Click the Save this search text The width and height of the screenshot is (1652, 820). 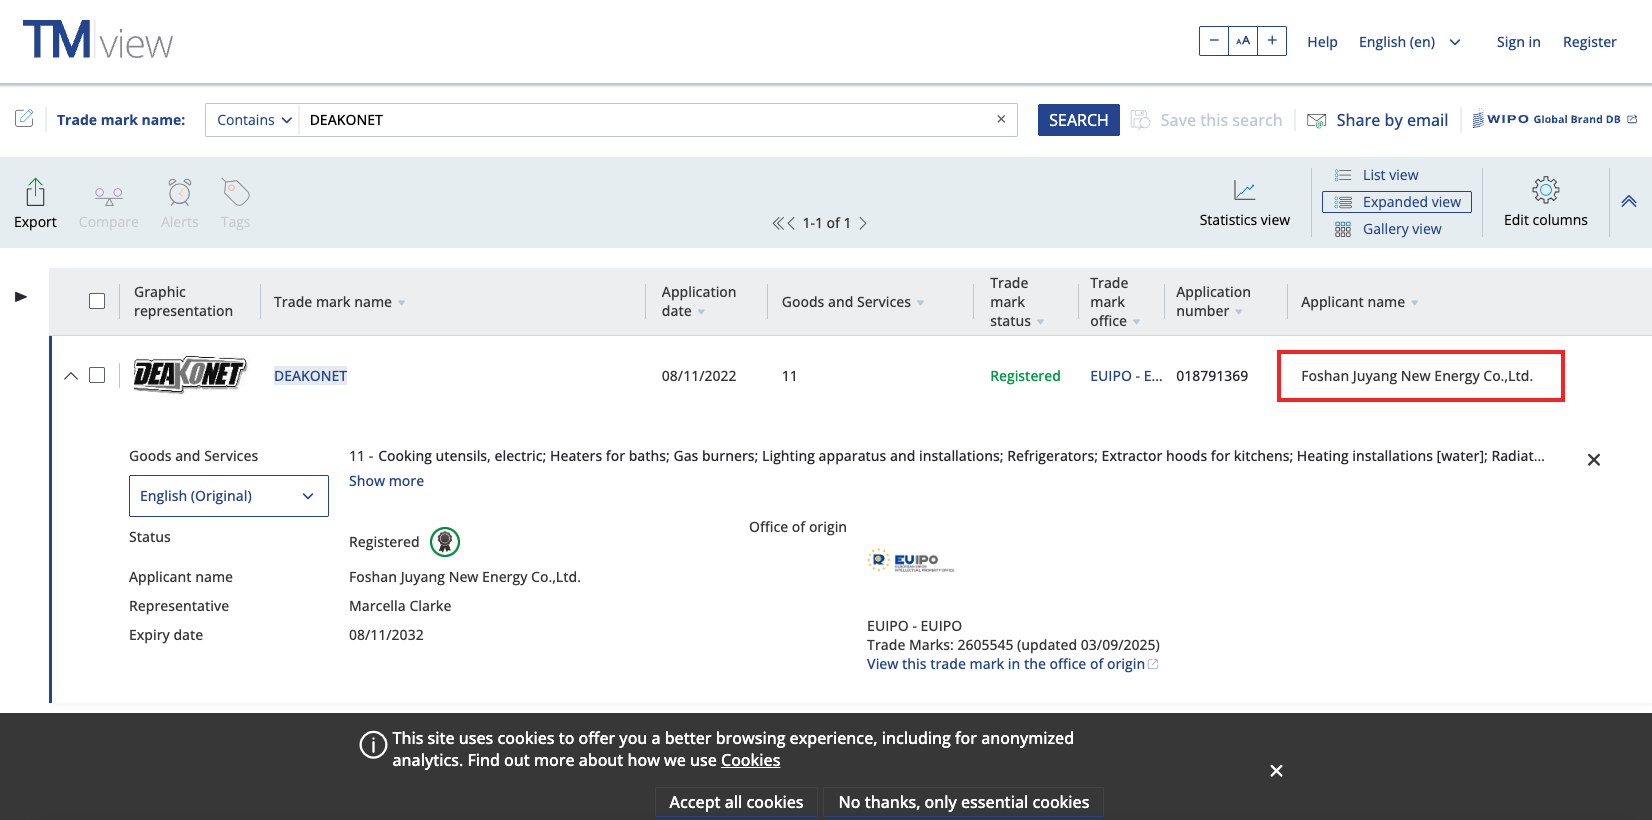click(x=1221, y=120)
